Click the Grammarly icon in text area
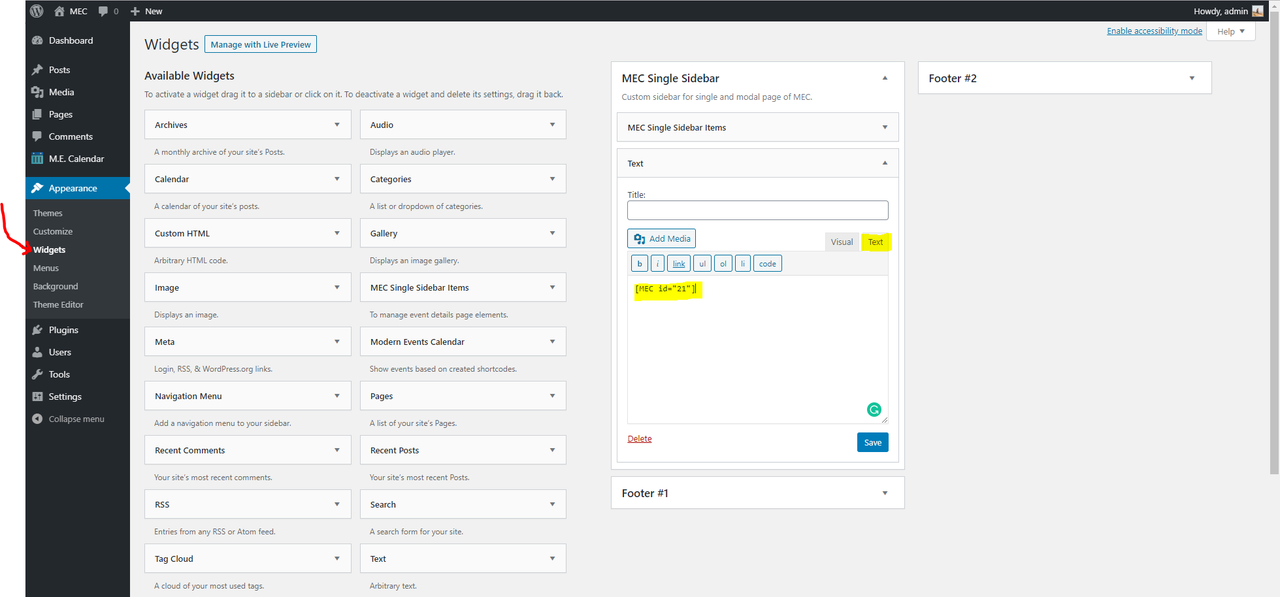The height and width of the screenshot is (597, 1280). (874, 409)
